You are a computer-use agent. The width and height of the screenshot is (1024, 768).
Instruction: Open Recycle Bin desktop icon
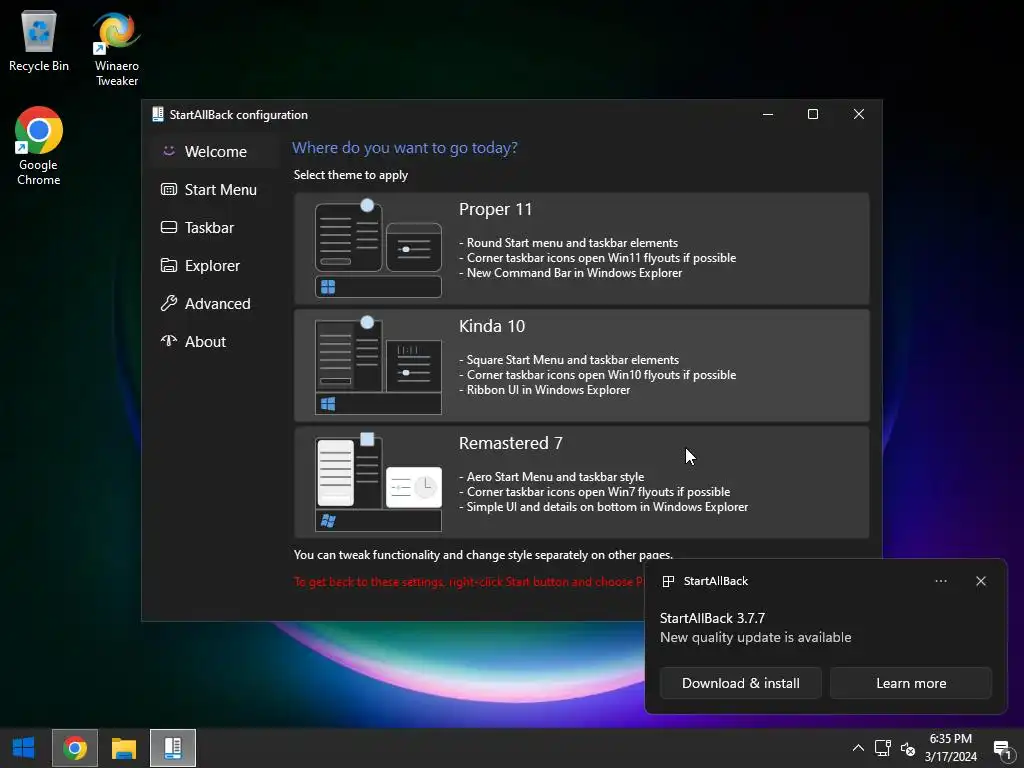coord(39,40)
